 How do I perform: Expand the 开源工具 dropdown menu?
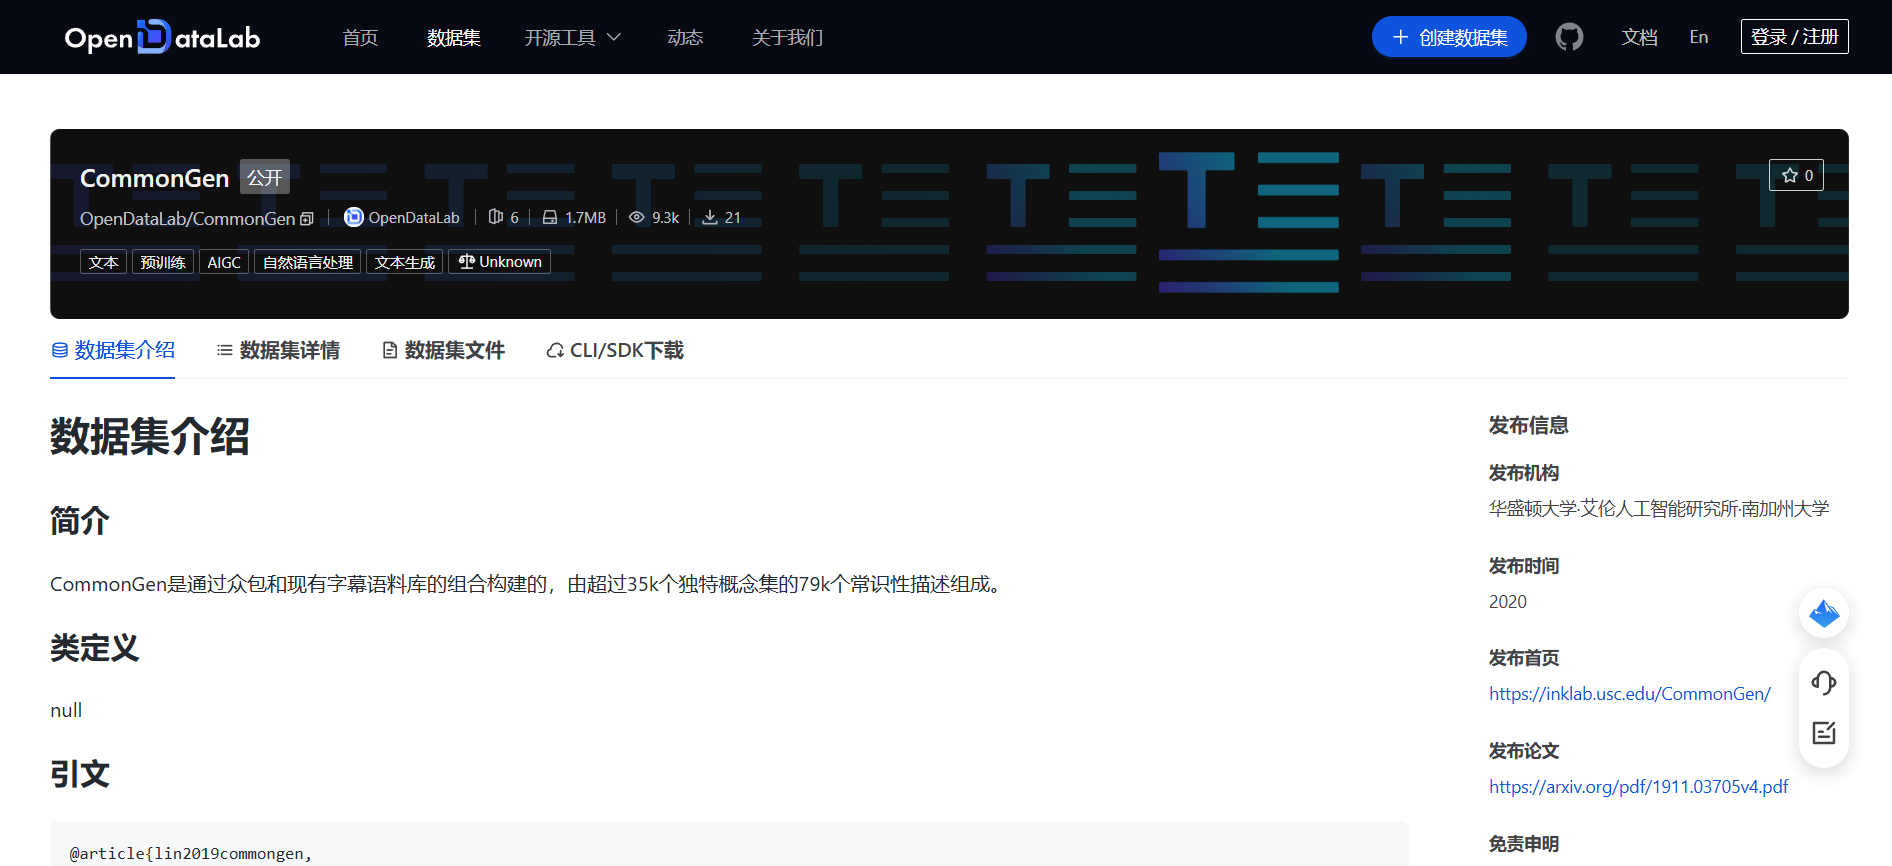coord(573,37)
